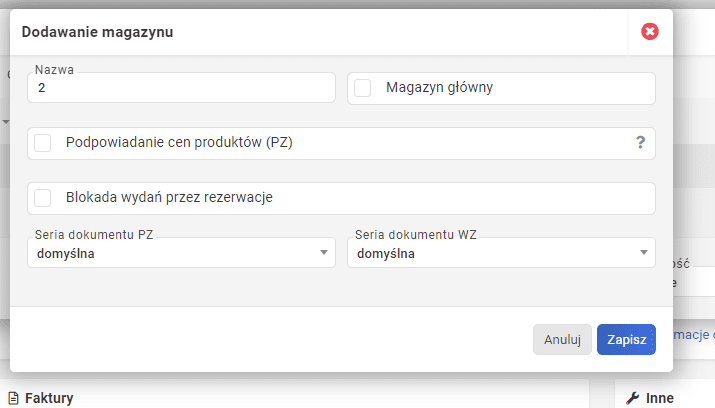Image resolution: width=715 pixels, height=408 pixels.
Task: Click the question mark help icon
Action: tap(640, 143)
